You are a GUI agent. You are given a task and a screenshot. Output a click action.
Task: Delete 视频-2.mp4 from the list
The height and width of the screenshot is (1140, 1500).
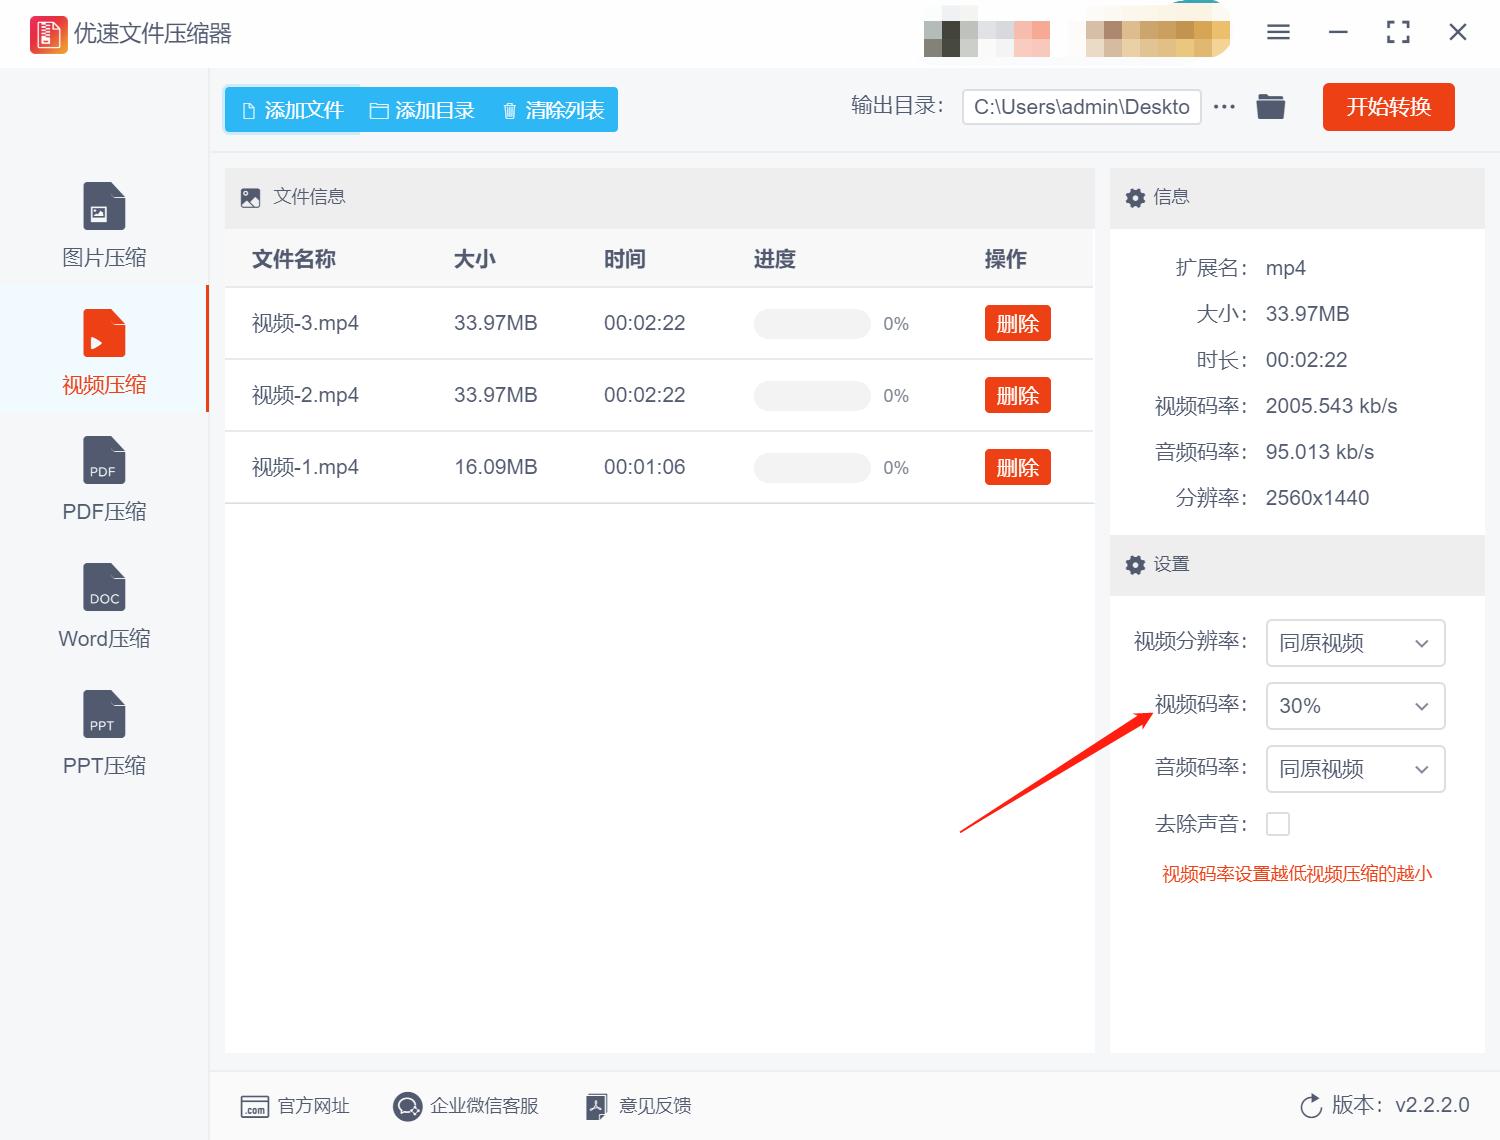1017,395
